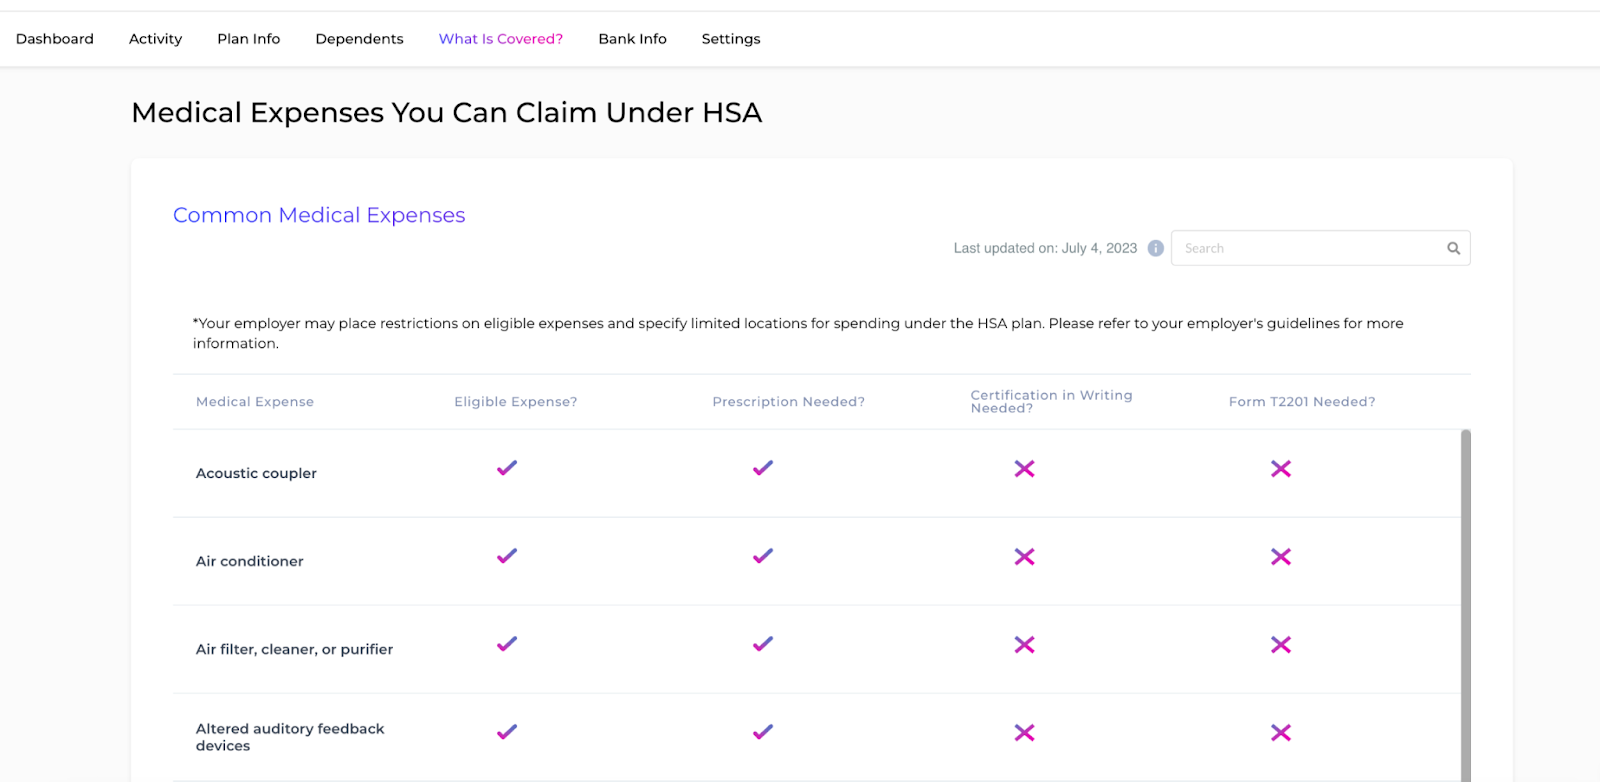
Task: Click the search magnifier icon
Action: click(x=1453, y=248)
